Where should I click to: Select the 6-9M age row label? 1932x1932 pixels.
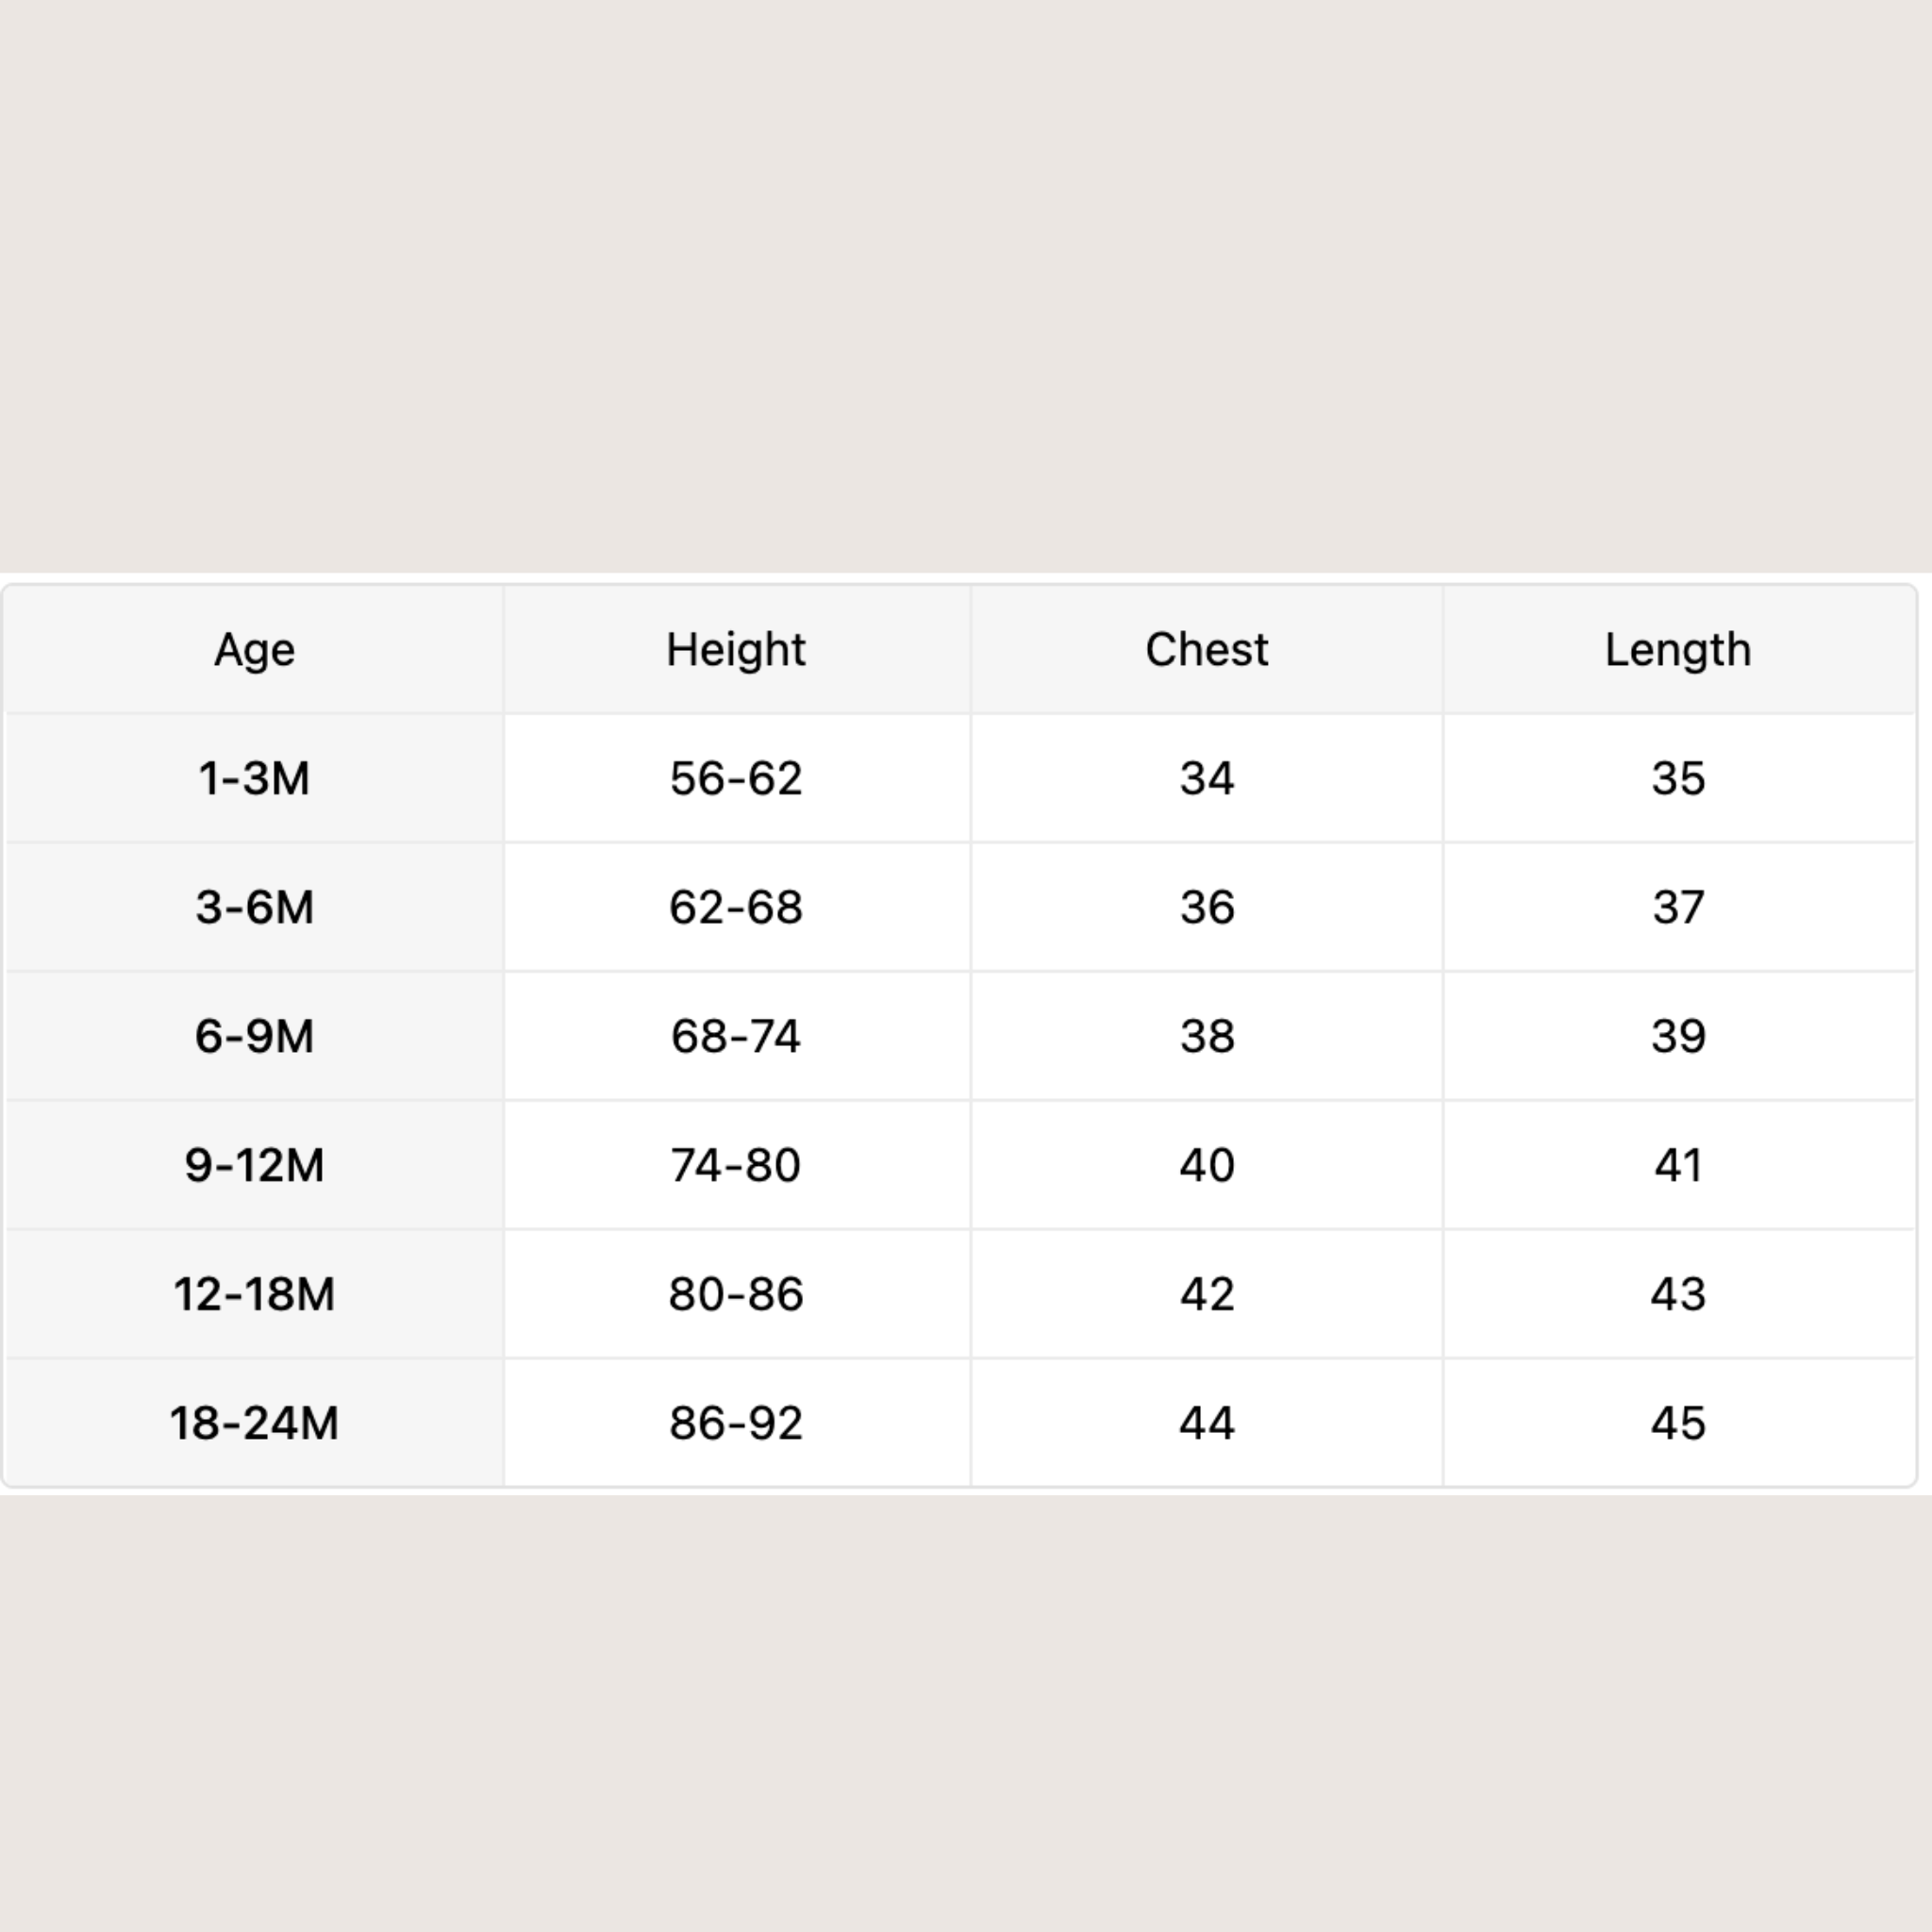click(254, 1036)
